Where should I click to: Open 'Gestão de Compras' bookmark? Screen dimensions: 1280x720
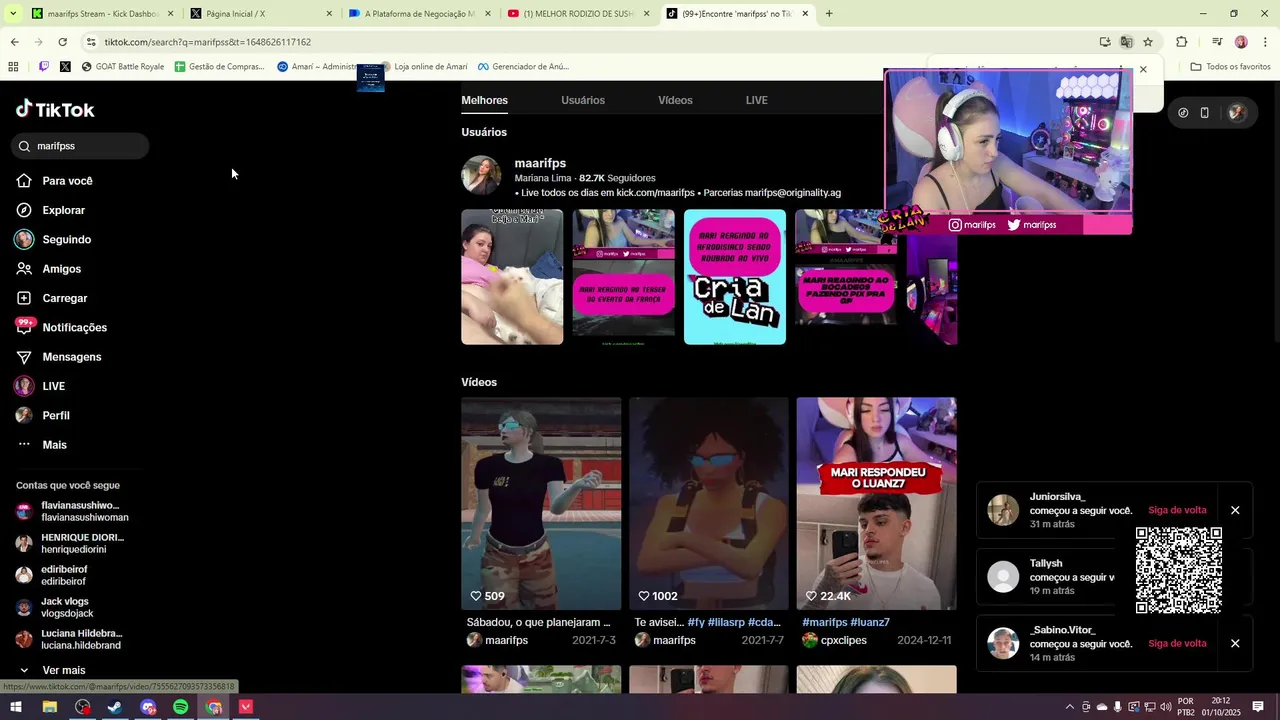[220, 67]
